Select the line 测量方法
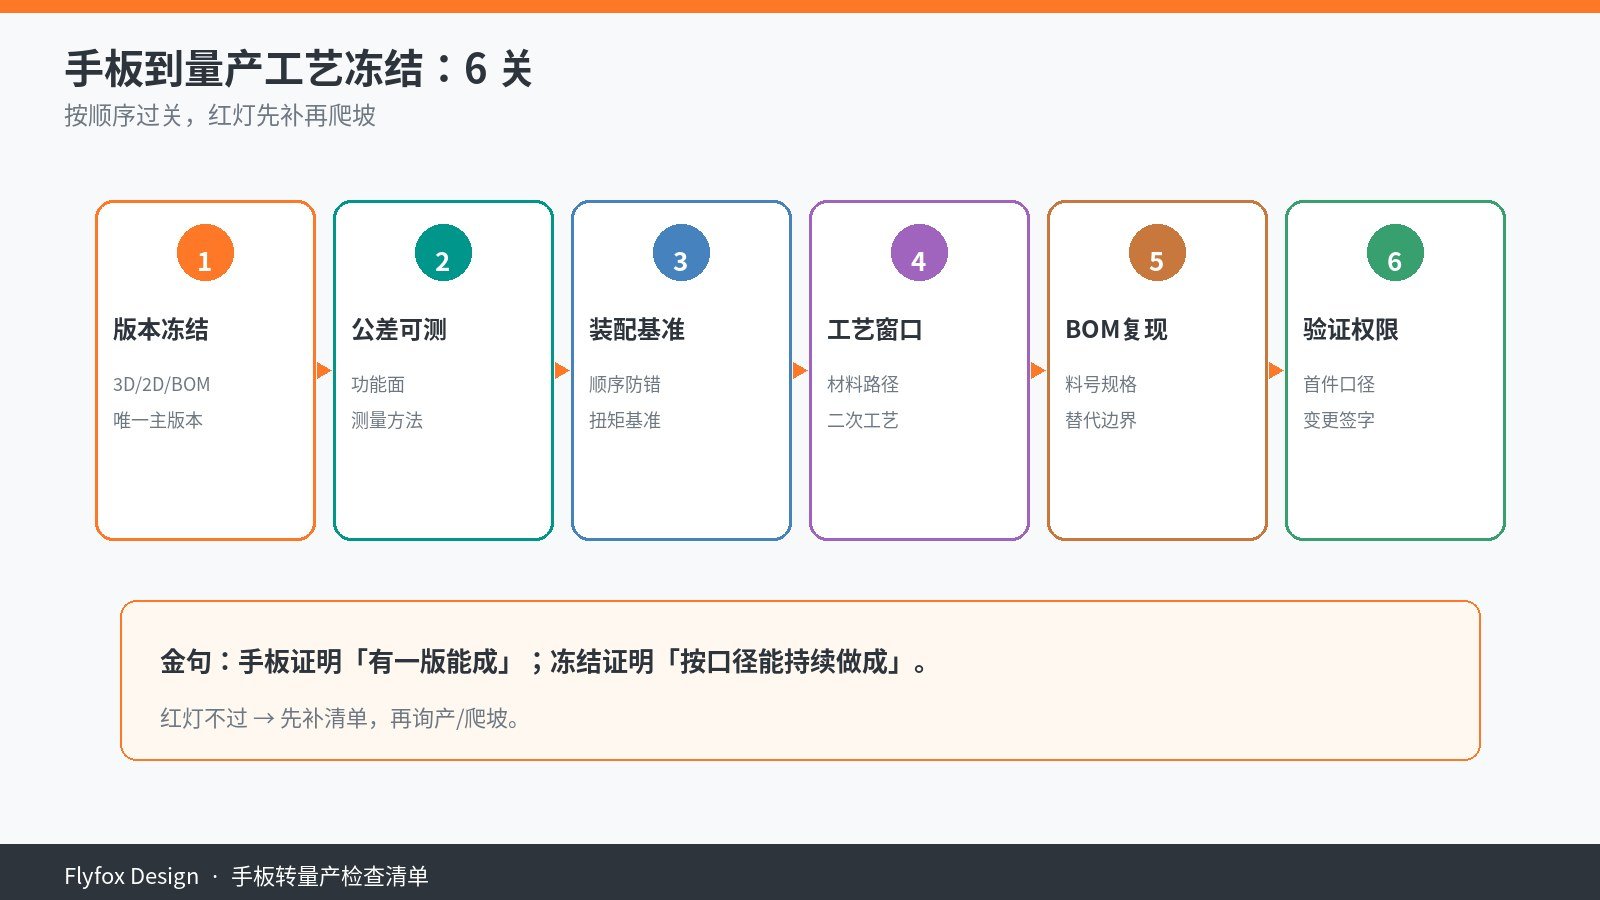Screen dimensions: 1600x900 [x=387, y=420]
